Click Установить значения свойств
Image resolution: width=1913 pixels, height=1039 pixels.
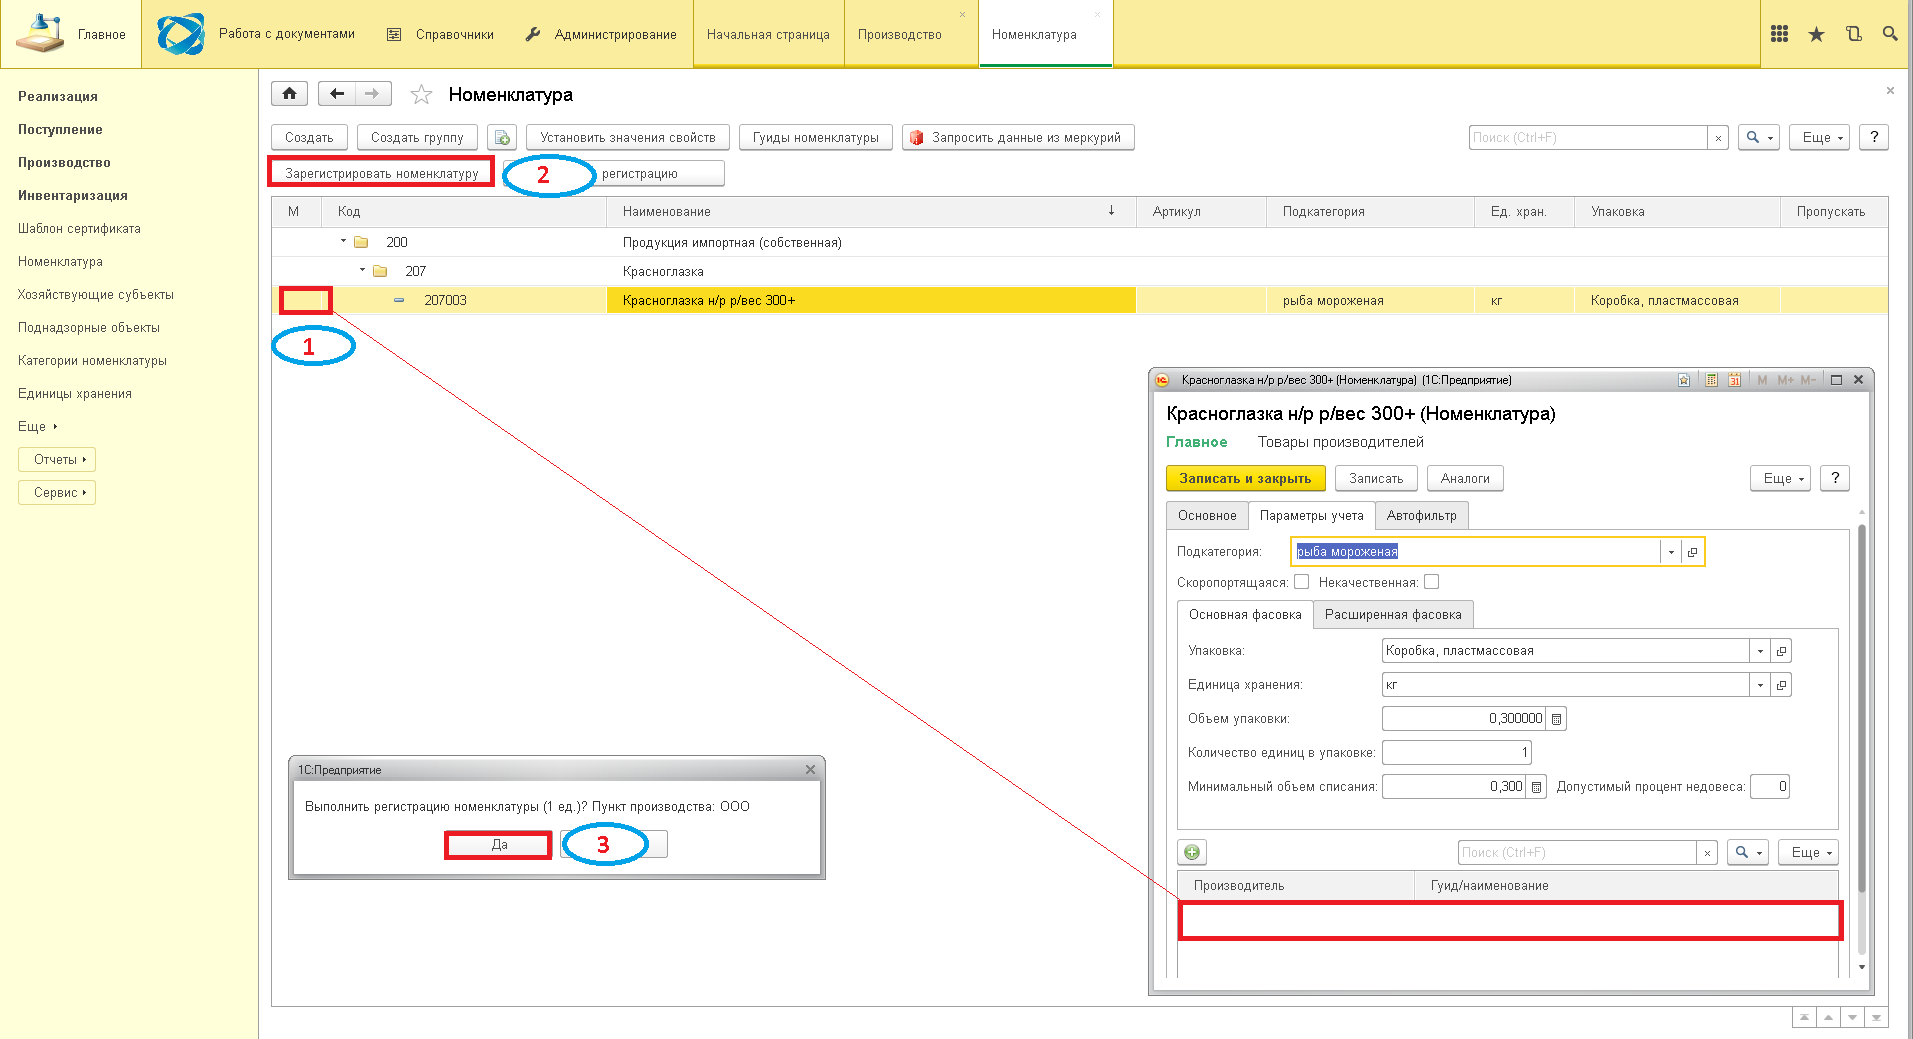(x=628, y=138)
